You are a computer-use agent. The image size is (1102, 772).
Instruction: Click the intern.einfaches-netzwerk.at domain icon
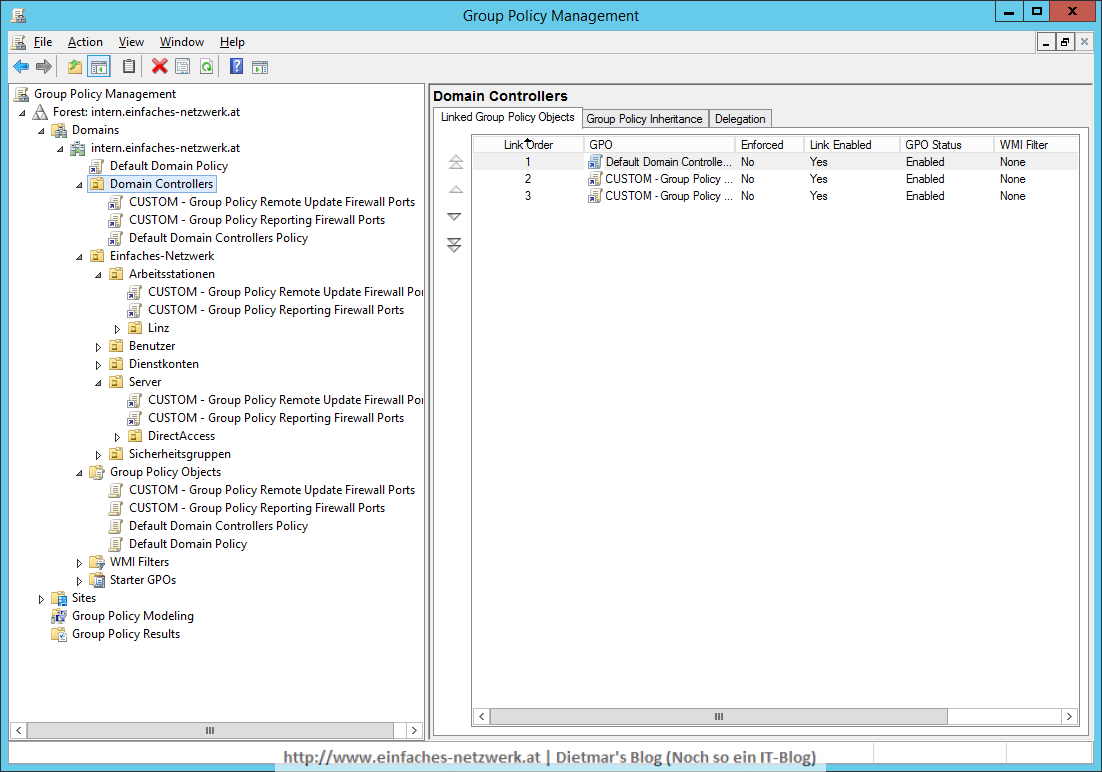click(x=78, y=148)
